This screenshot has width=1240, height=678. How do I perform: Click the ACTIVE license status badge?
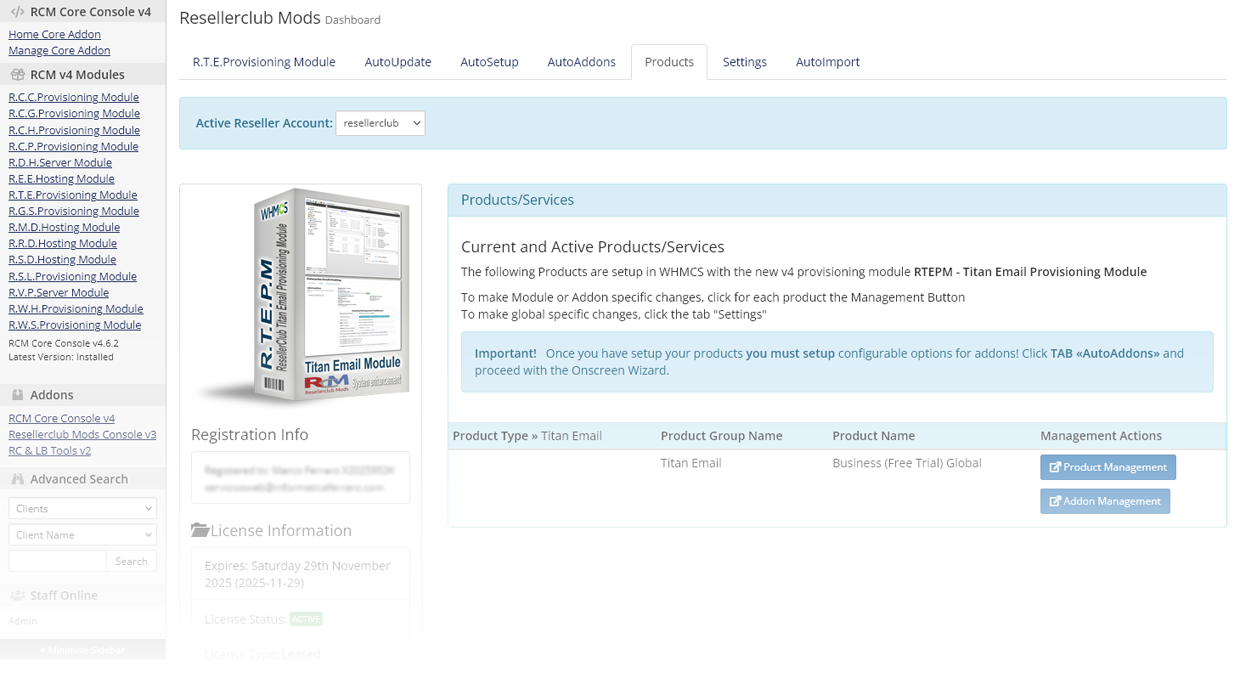306,619
